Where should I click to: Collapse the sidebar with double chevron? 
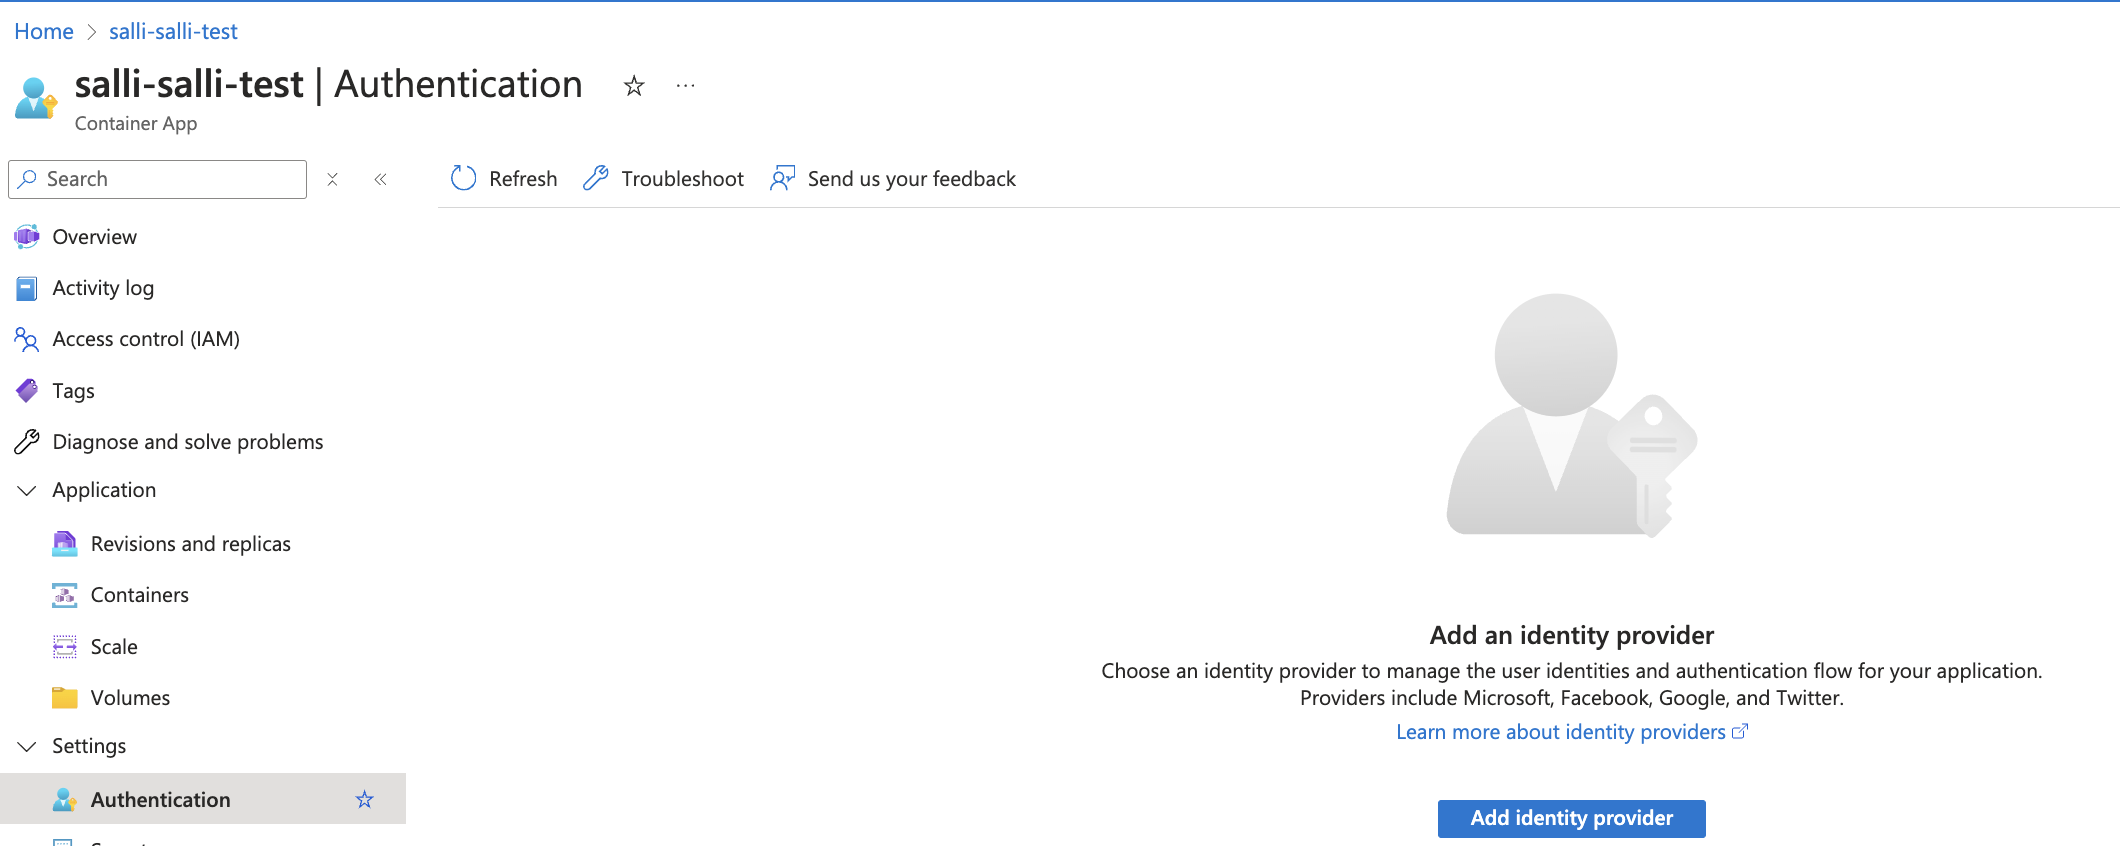(380, 179)
